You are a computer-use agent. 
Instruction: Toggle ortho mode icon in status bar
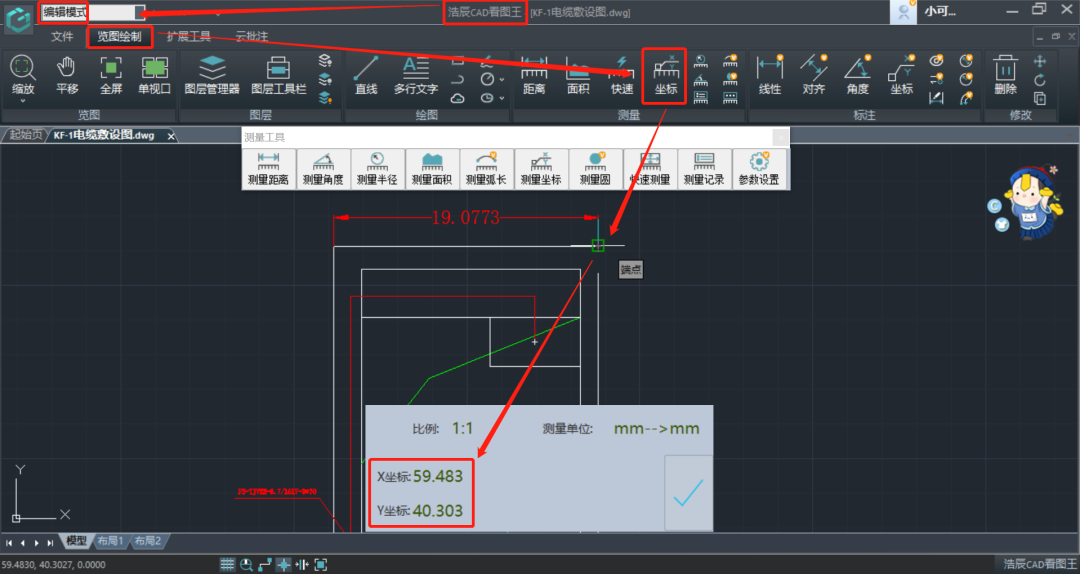(x=264, y=564)
